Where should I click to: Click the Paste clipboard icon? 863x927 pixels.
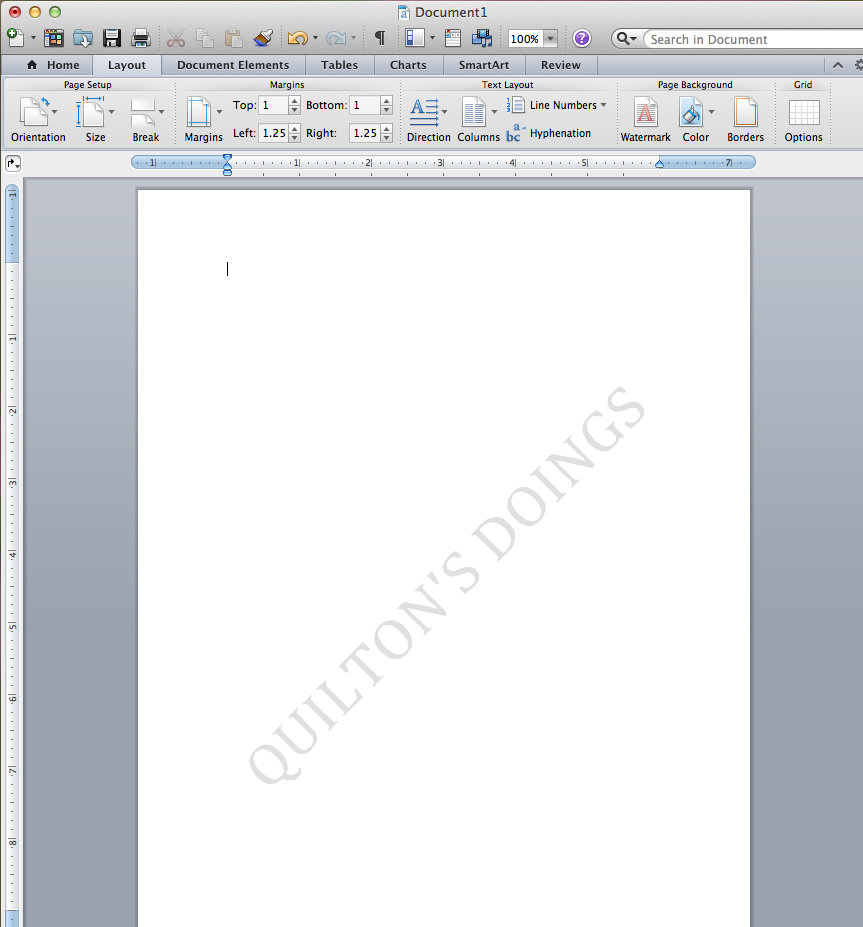pyautogui.click(x=233, y=38)
